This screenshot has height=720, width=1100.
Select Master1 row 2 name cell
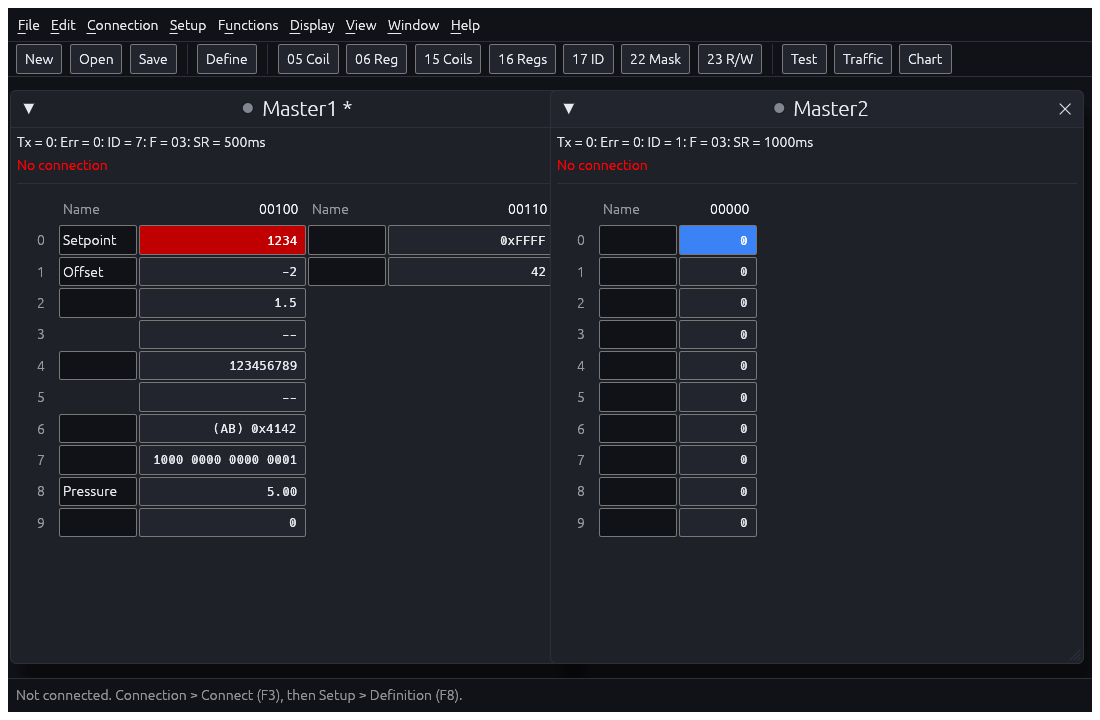pyautogui.click(x=98, y=303)
